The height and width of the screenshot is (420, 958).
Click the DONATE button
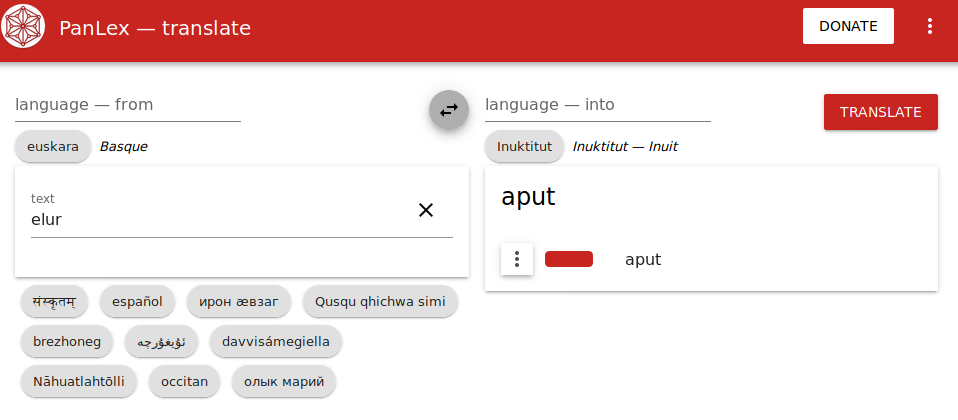pos(848,26)
